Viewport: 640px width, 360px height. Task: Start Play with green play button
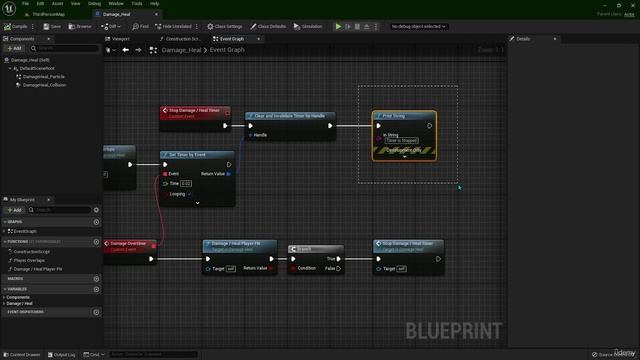[x=338, y=27]
